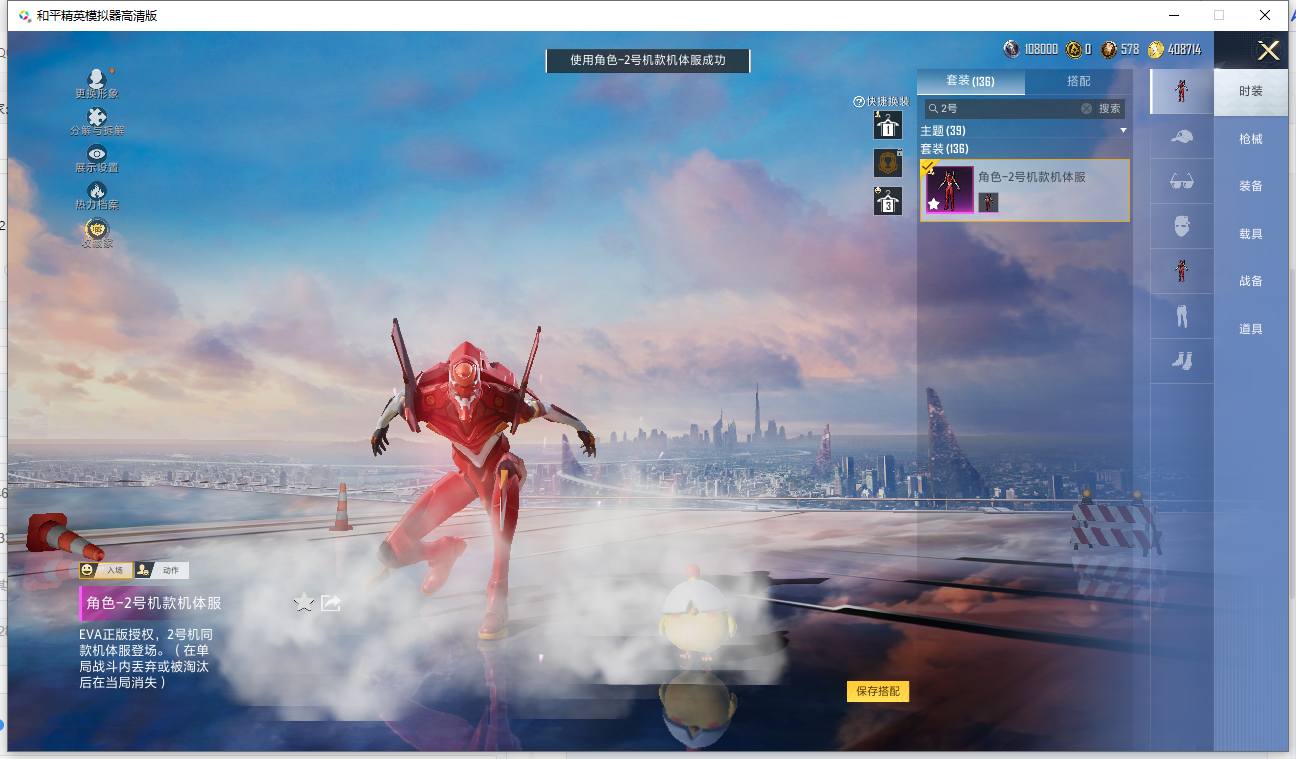Click the 使用角色-2号机款机体服成功 notification banner
Image resolution: width=1296 pixels, height=759 pixels.
[x=648, y=60]
